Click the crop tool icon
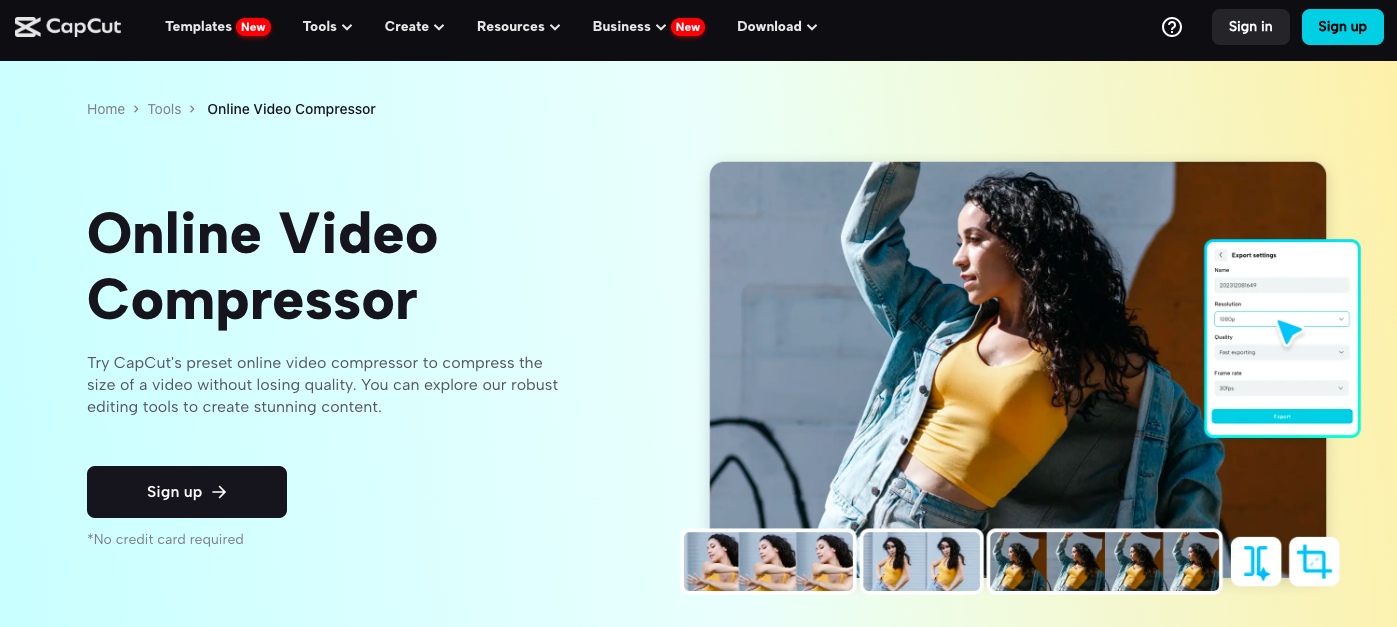 1314,562
